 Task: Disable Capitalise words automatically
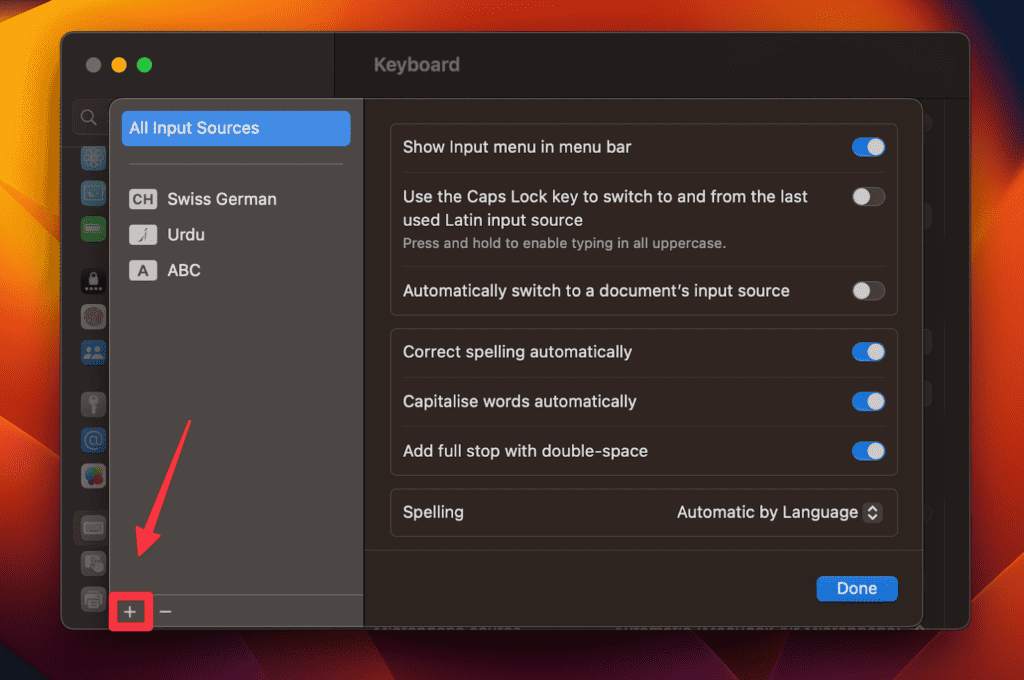(868, 401)
